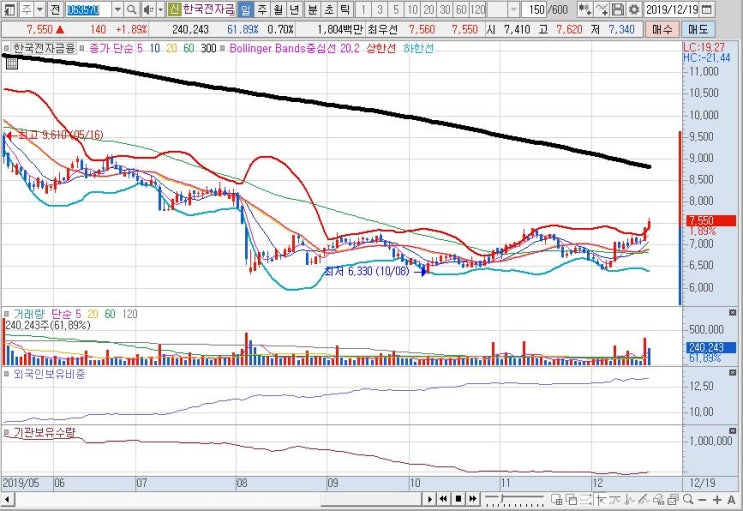This screenshot has width=743, height=511.
Task: Click the 한국전자금 stock name label
Action: 208,9
